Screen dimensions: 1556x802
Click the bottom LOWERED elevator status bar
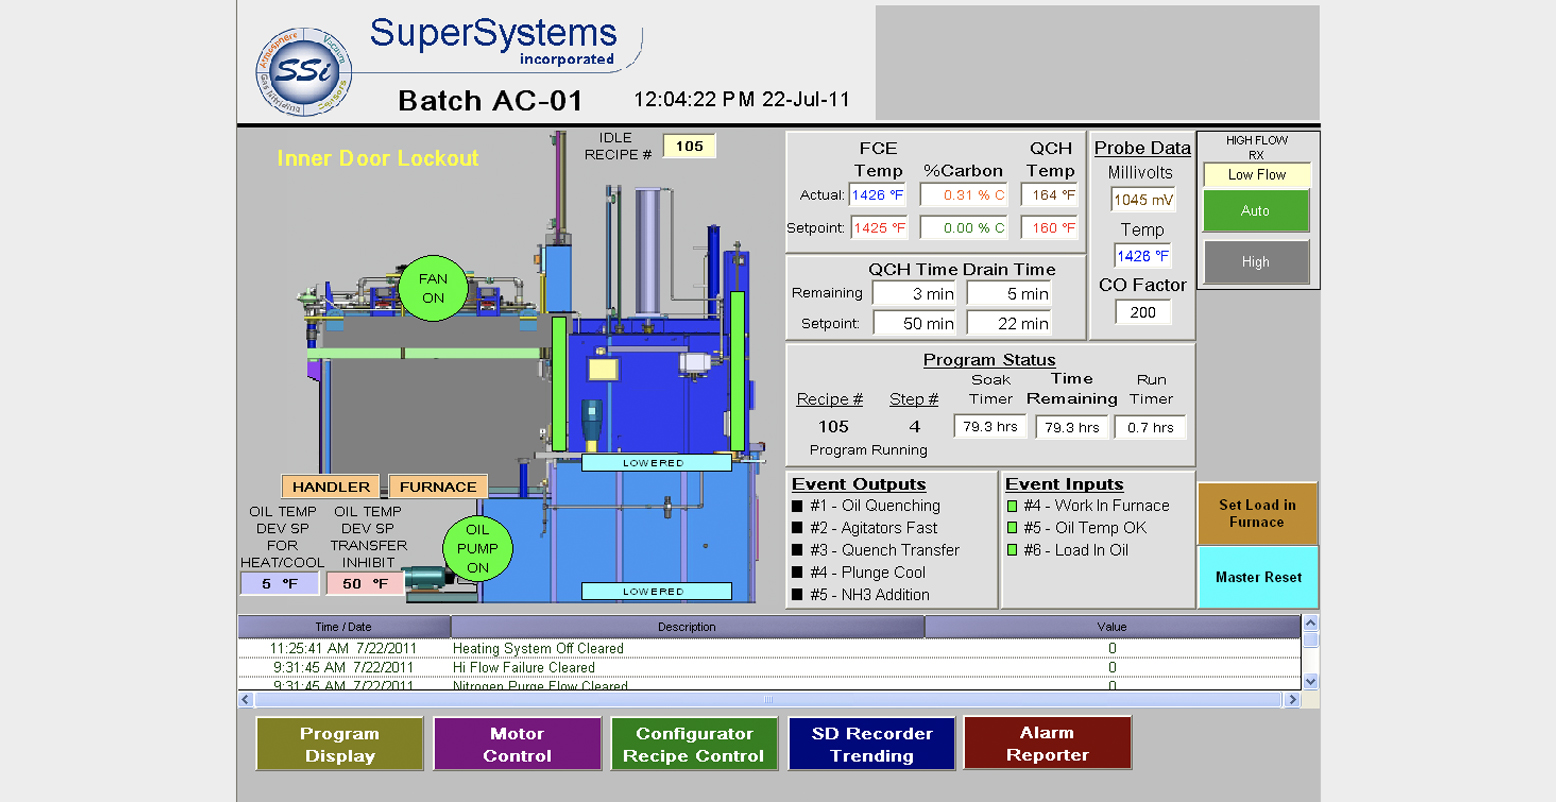[x=656, y=591]
